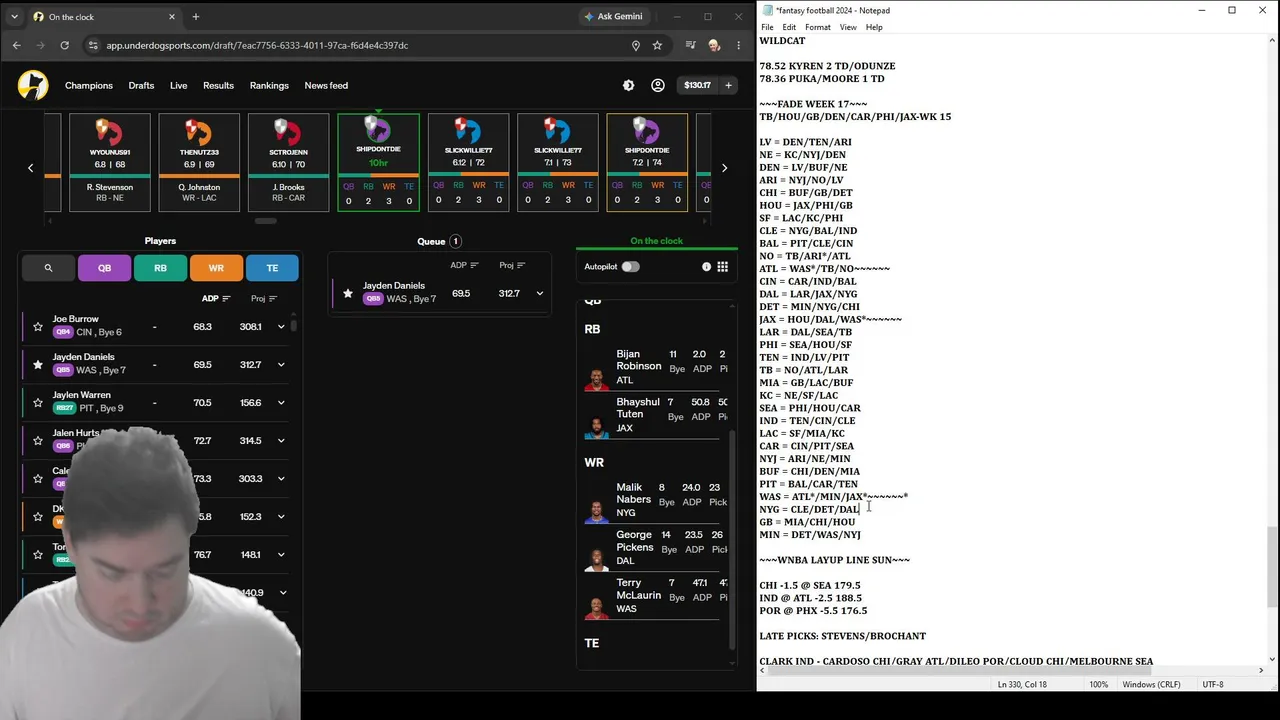Click the location icon in address bar
This screenshot has height=720, width=1280.
pos(635,45)
